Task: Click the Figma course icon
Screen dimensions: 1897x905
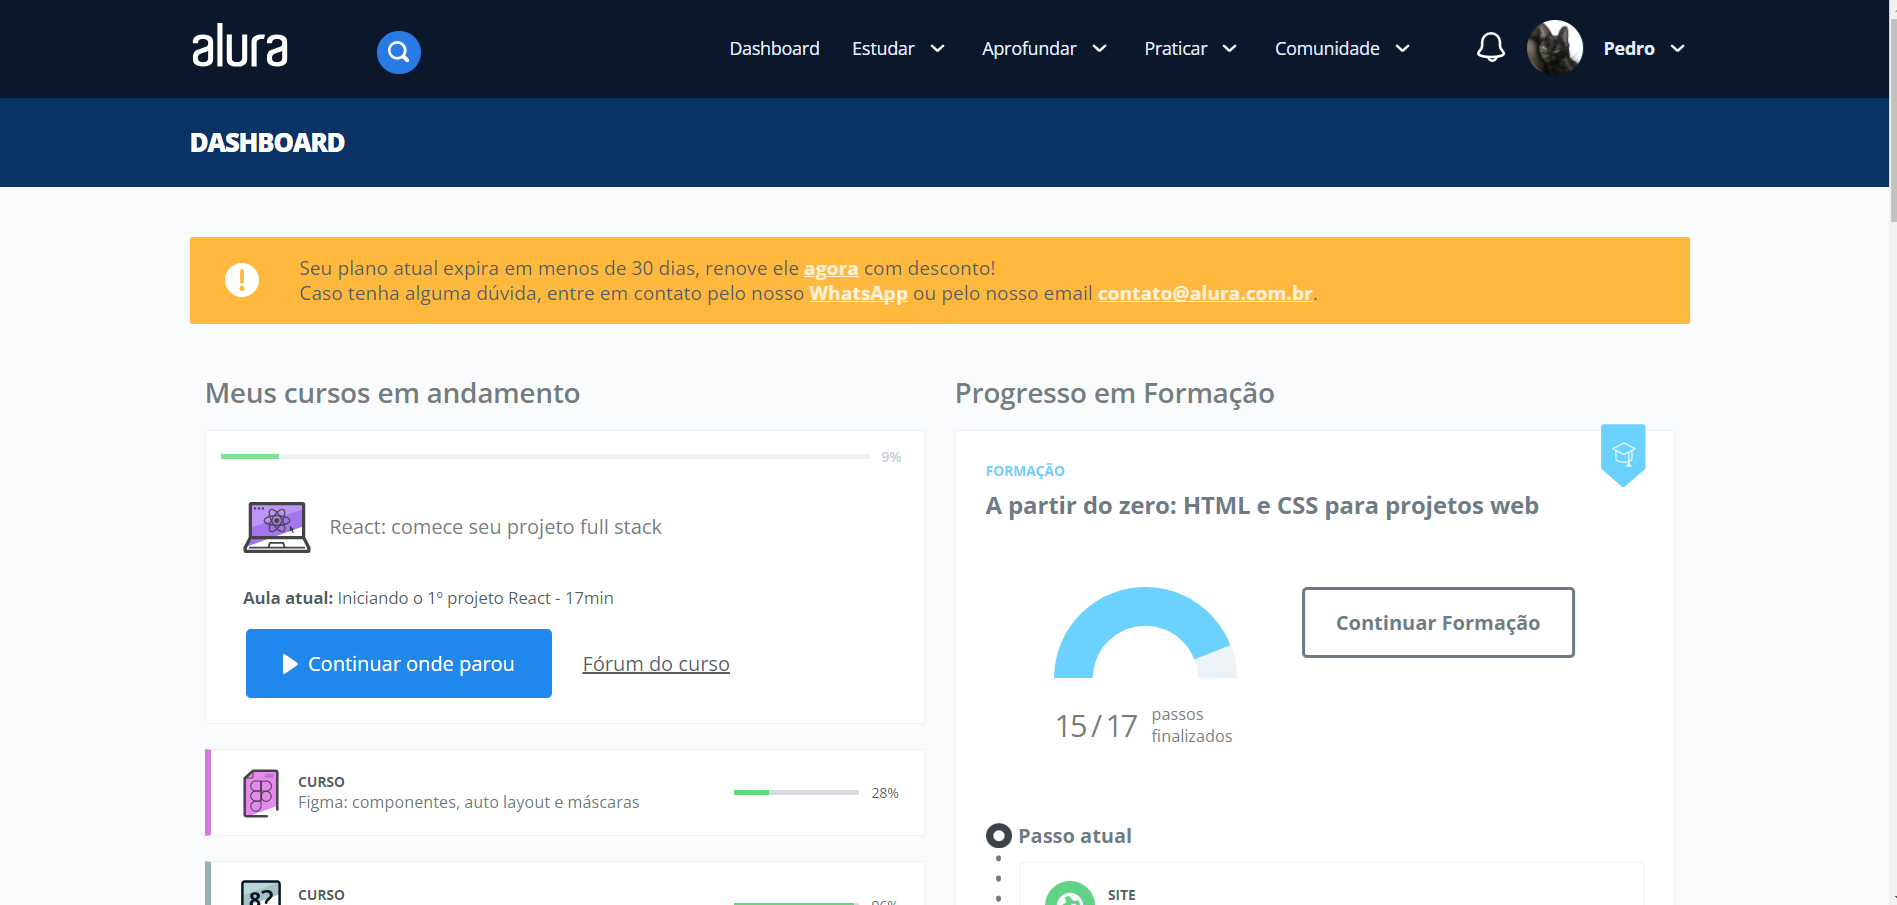Action: 261,793
